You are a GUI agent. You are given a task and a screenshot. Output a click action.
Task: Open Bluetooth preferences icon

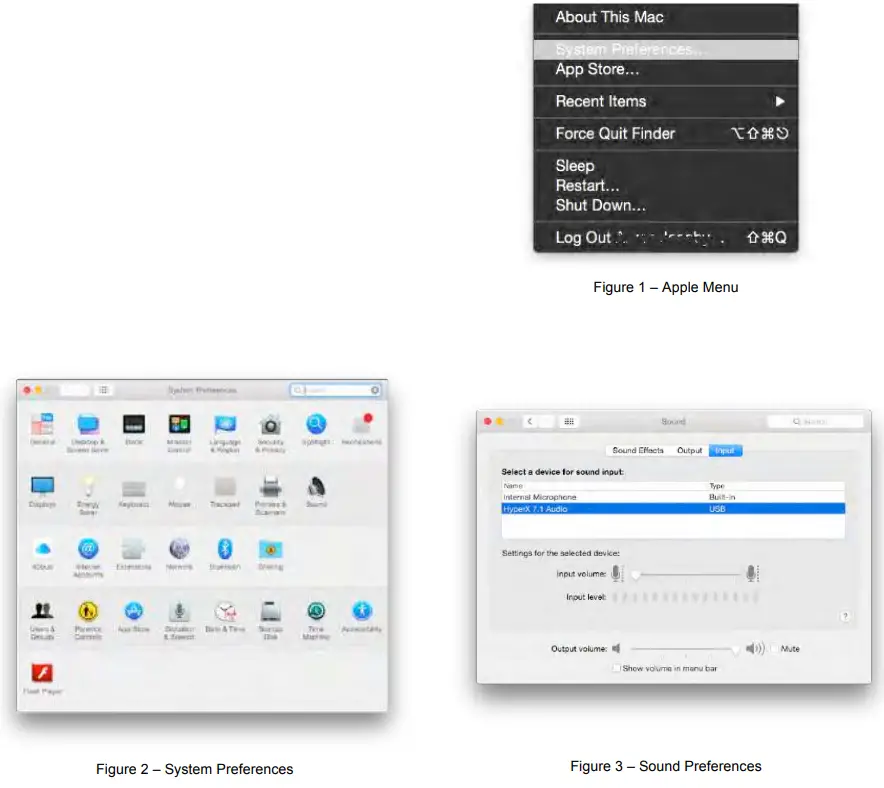tap(225, 548)
